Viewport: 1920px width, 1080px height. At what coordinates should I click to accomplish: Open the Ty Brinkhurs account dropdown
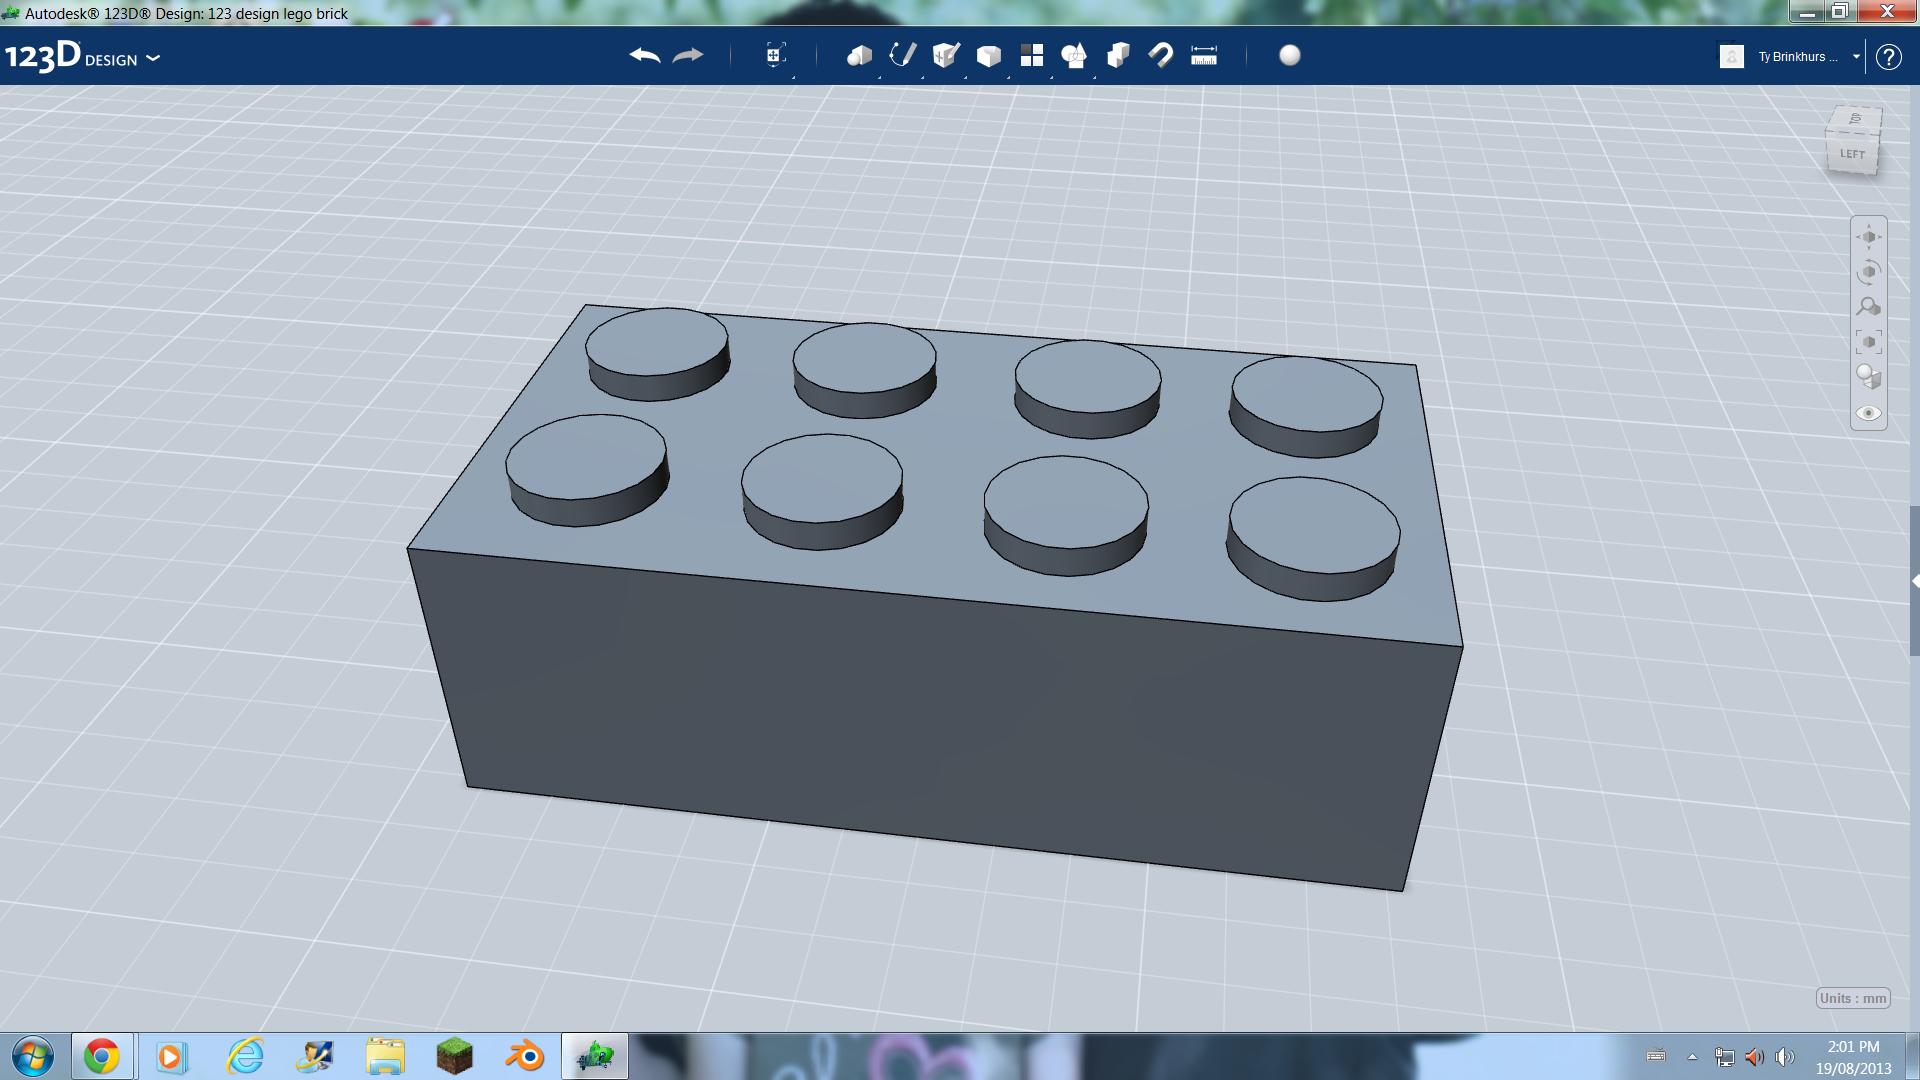pyautogui.click(x=1855, y=56)
